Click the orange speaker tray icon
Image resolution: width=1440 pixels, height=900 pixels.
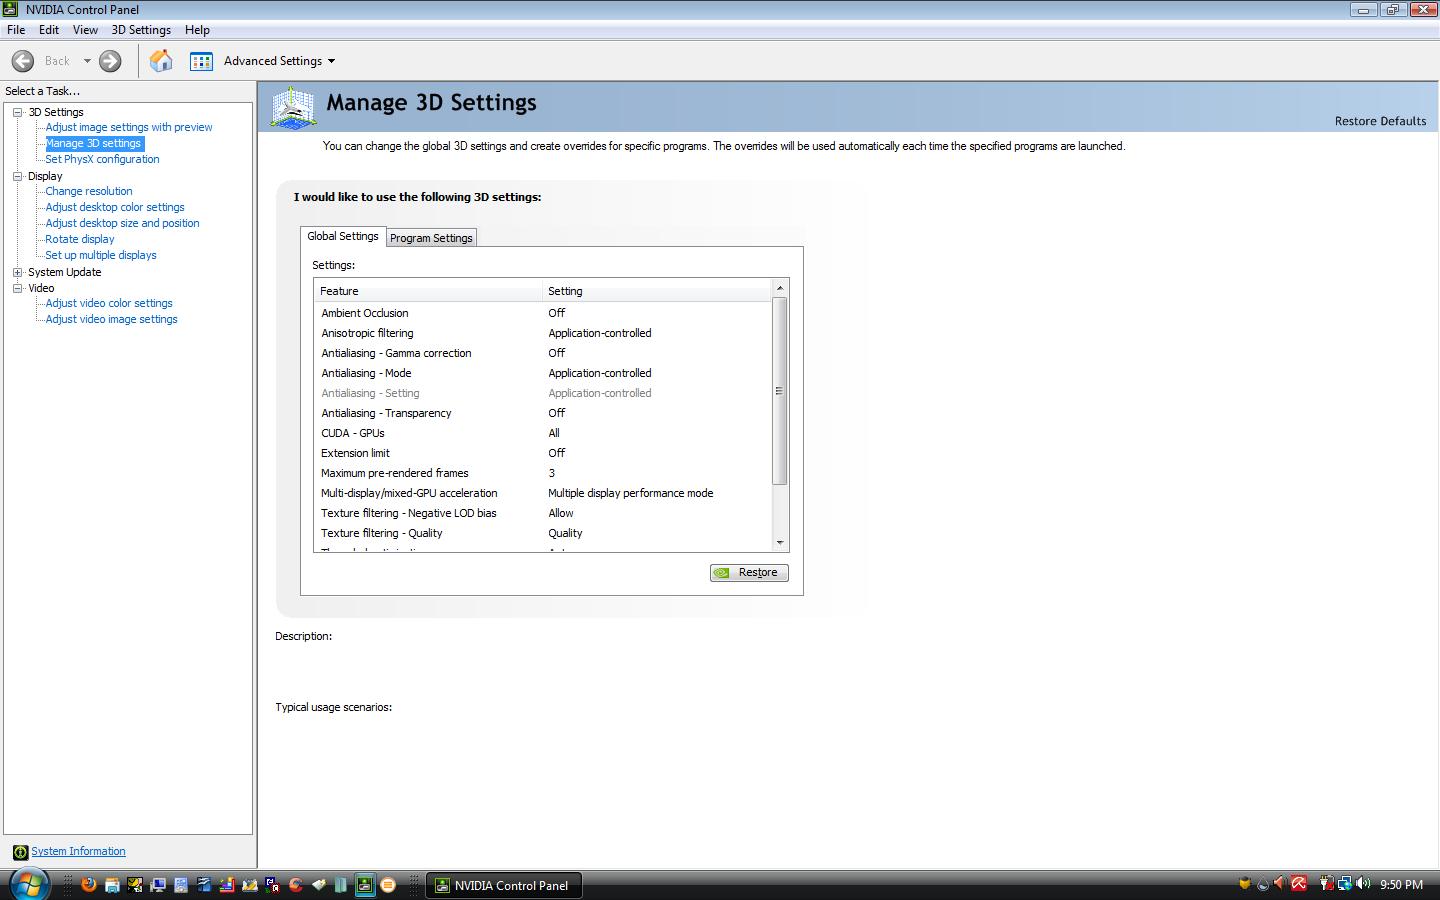click(1280, 884)
